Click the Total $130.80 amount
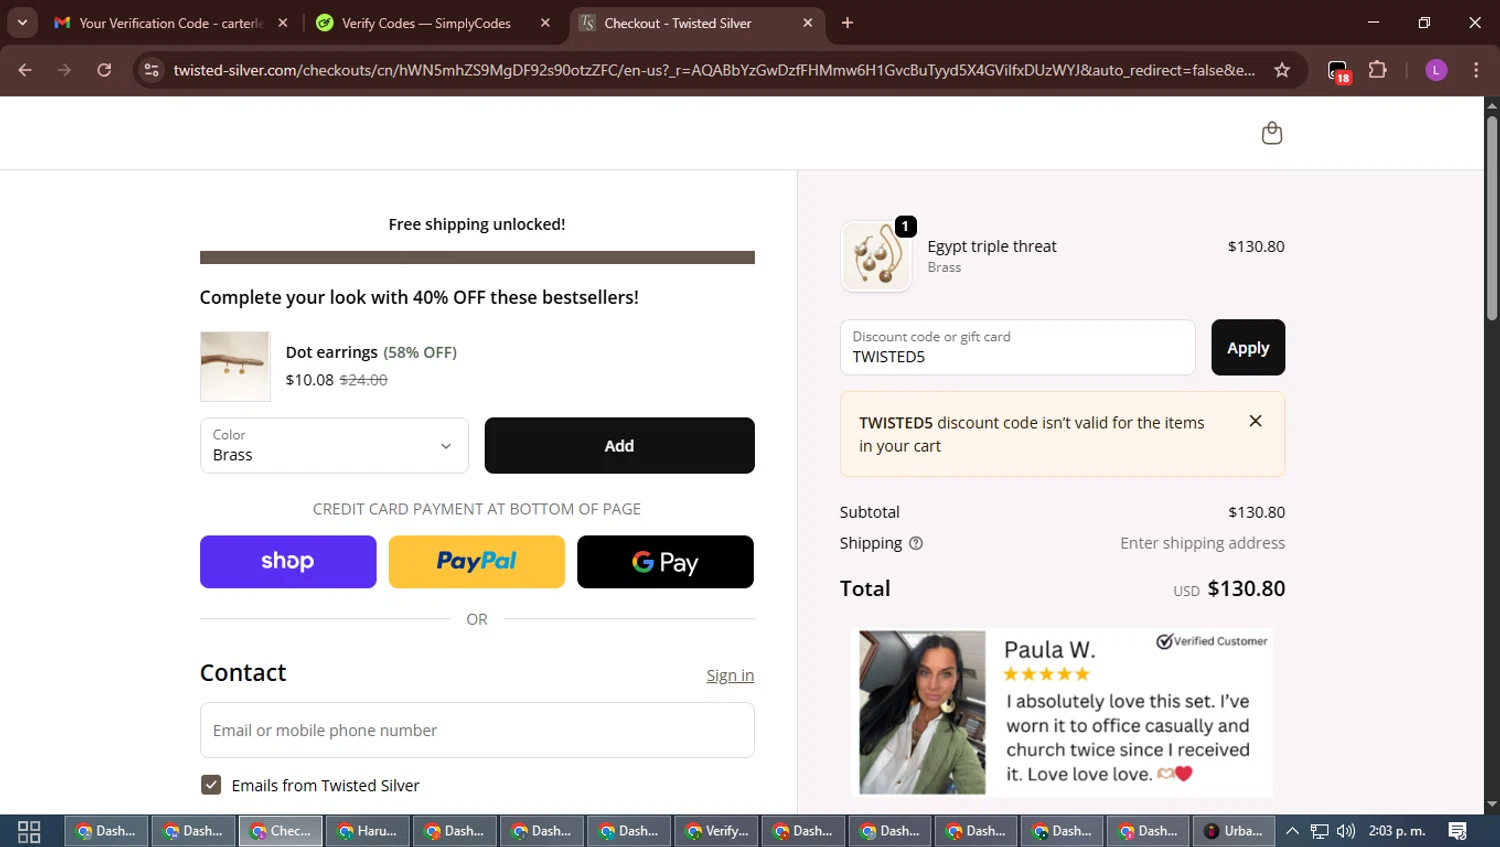The image size is (1500, 847). [1246, 588]
